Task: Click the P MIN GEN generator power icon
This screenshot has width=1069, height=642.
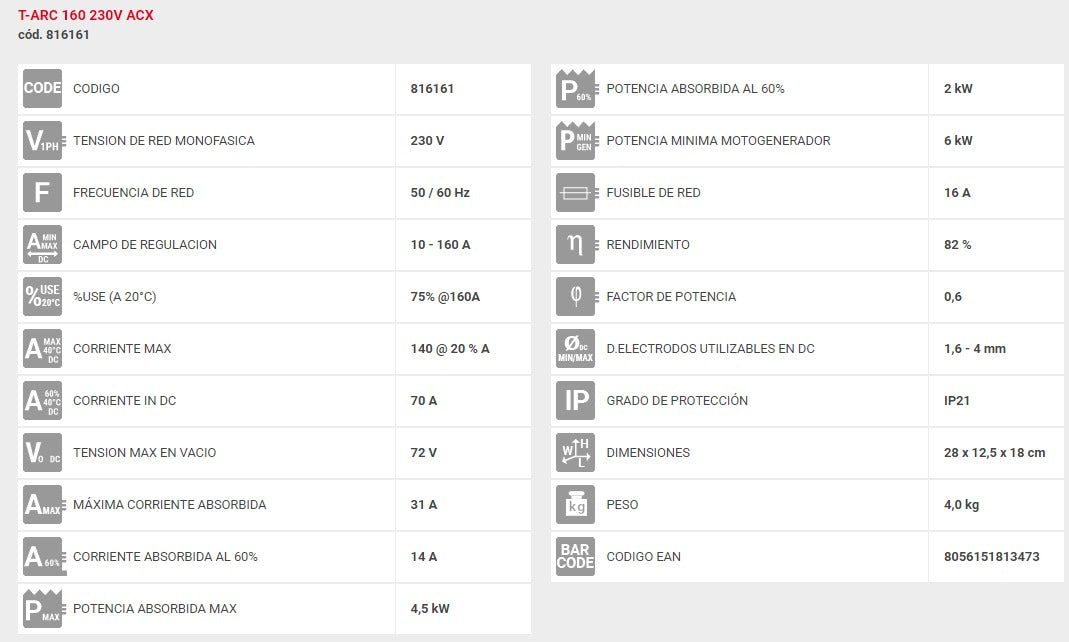Action: click(x=577, y=140)
